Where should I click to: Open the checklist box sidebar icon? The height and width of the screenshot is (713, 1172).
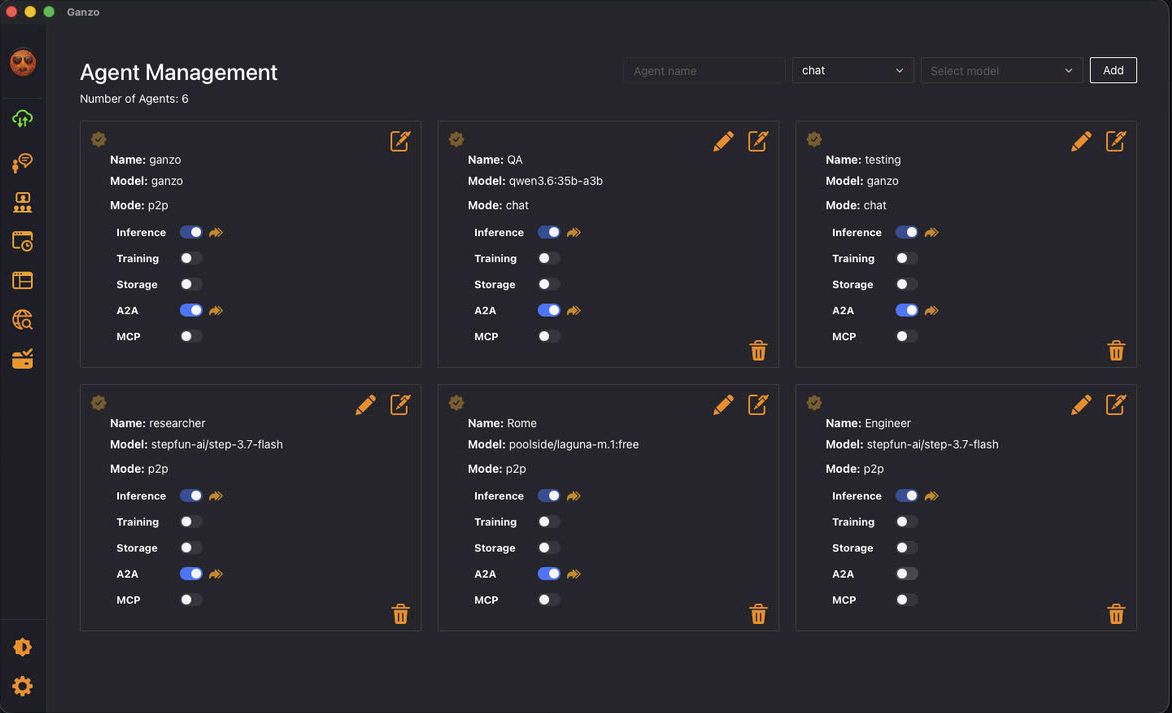coord(22,359)
